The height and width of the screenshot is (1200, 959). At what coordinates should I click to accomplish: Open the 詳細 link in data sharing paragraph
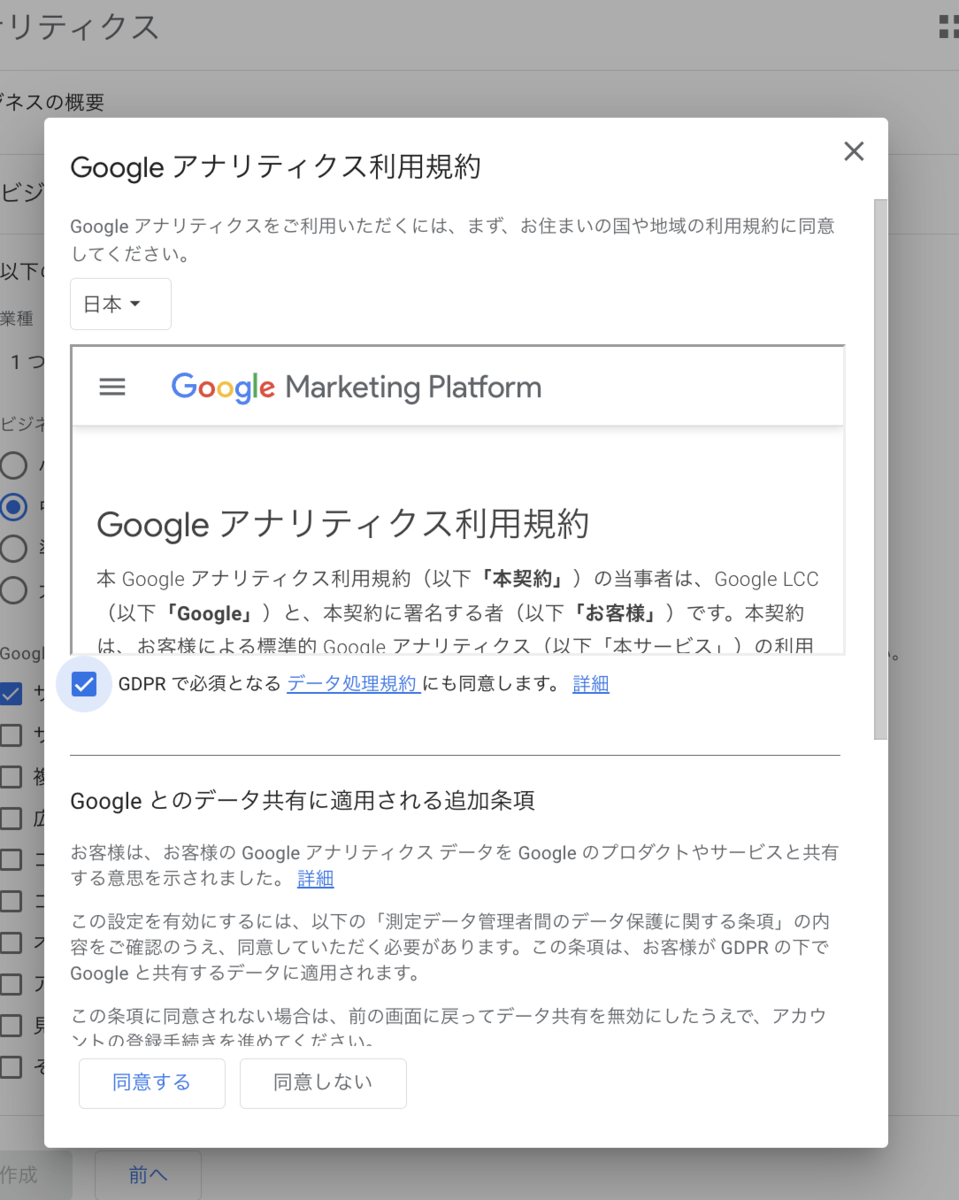316,879
